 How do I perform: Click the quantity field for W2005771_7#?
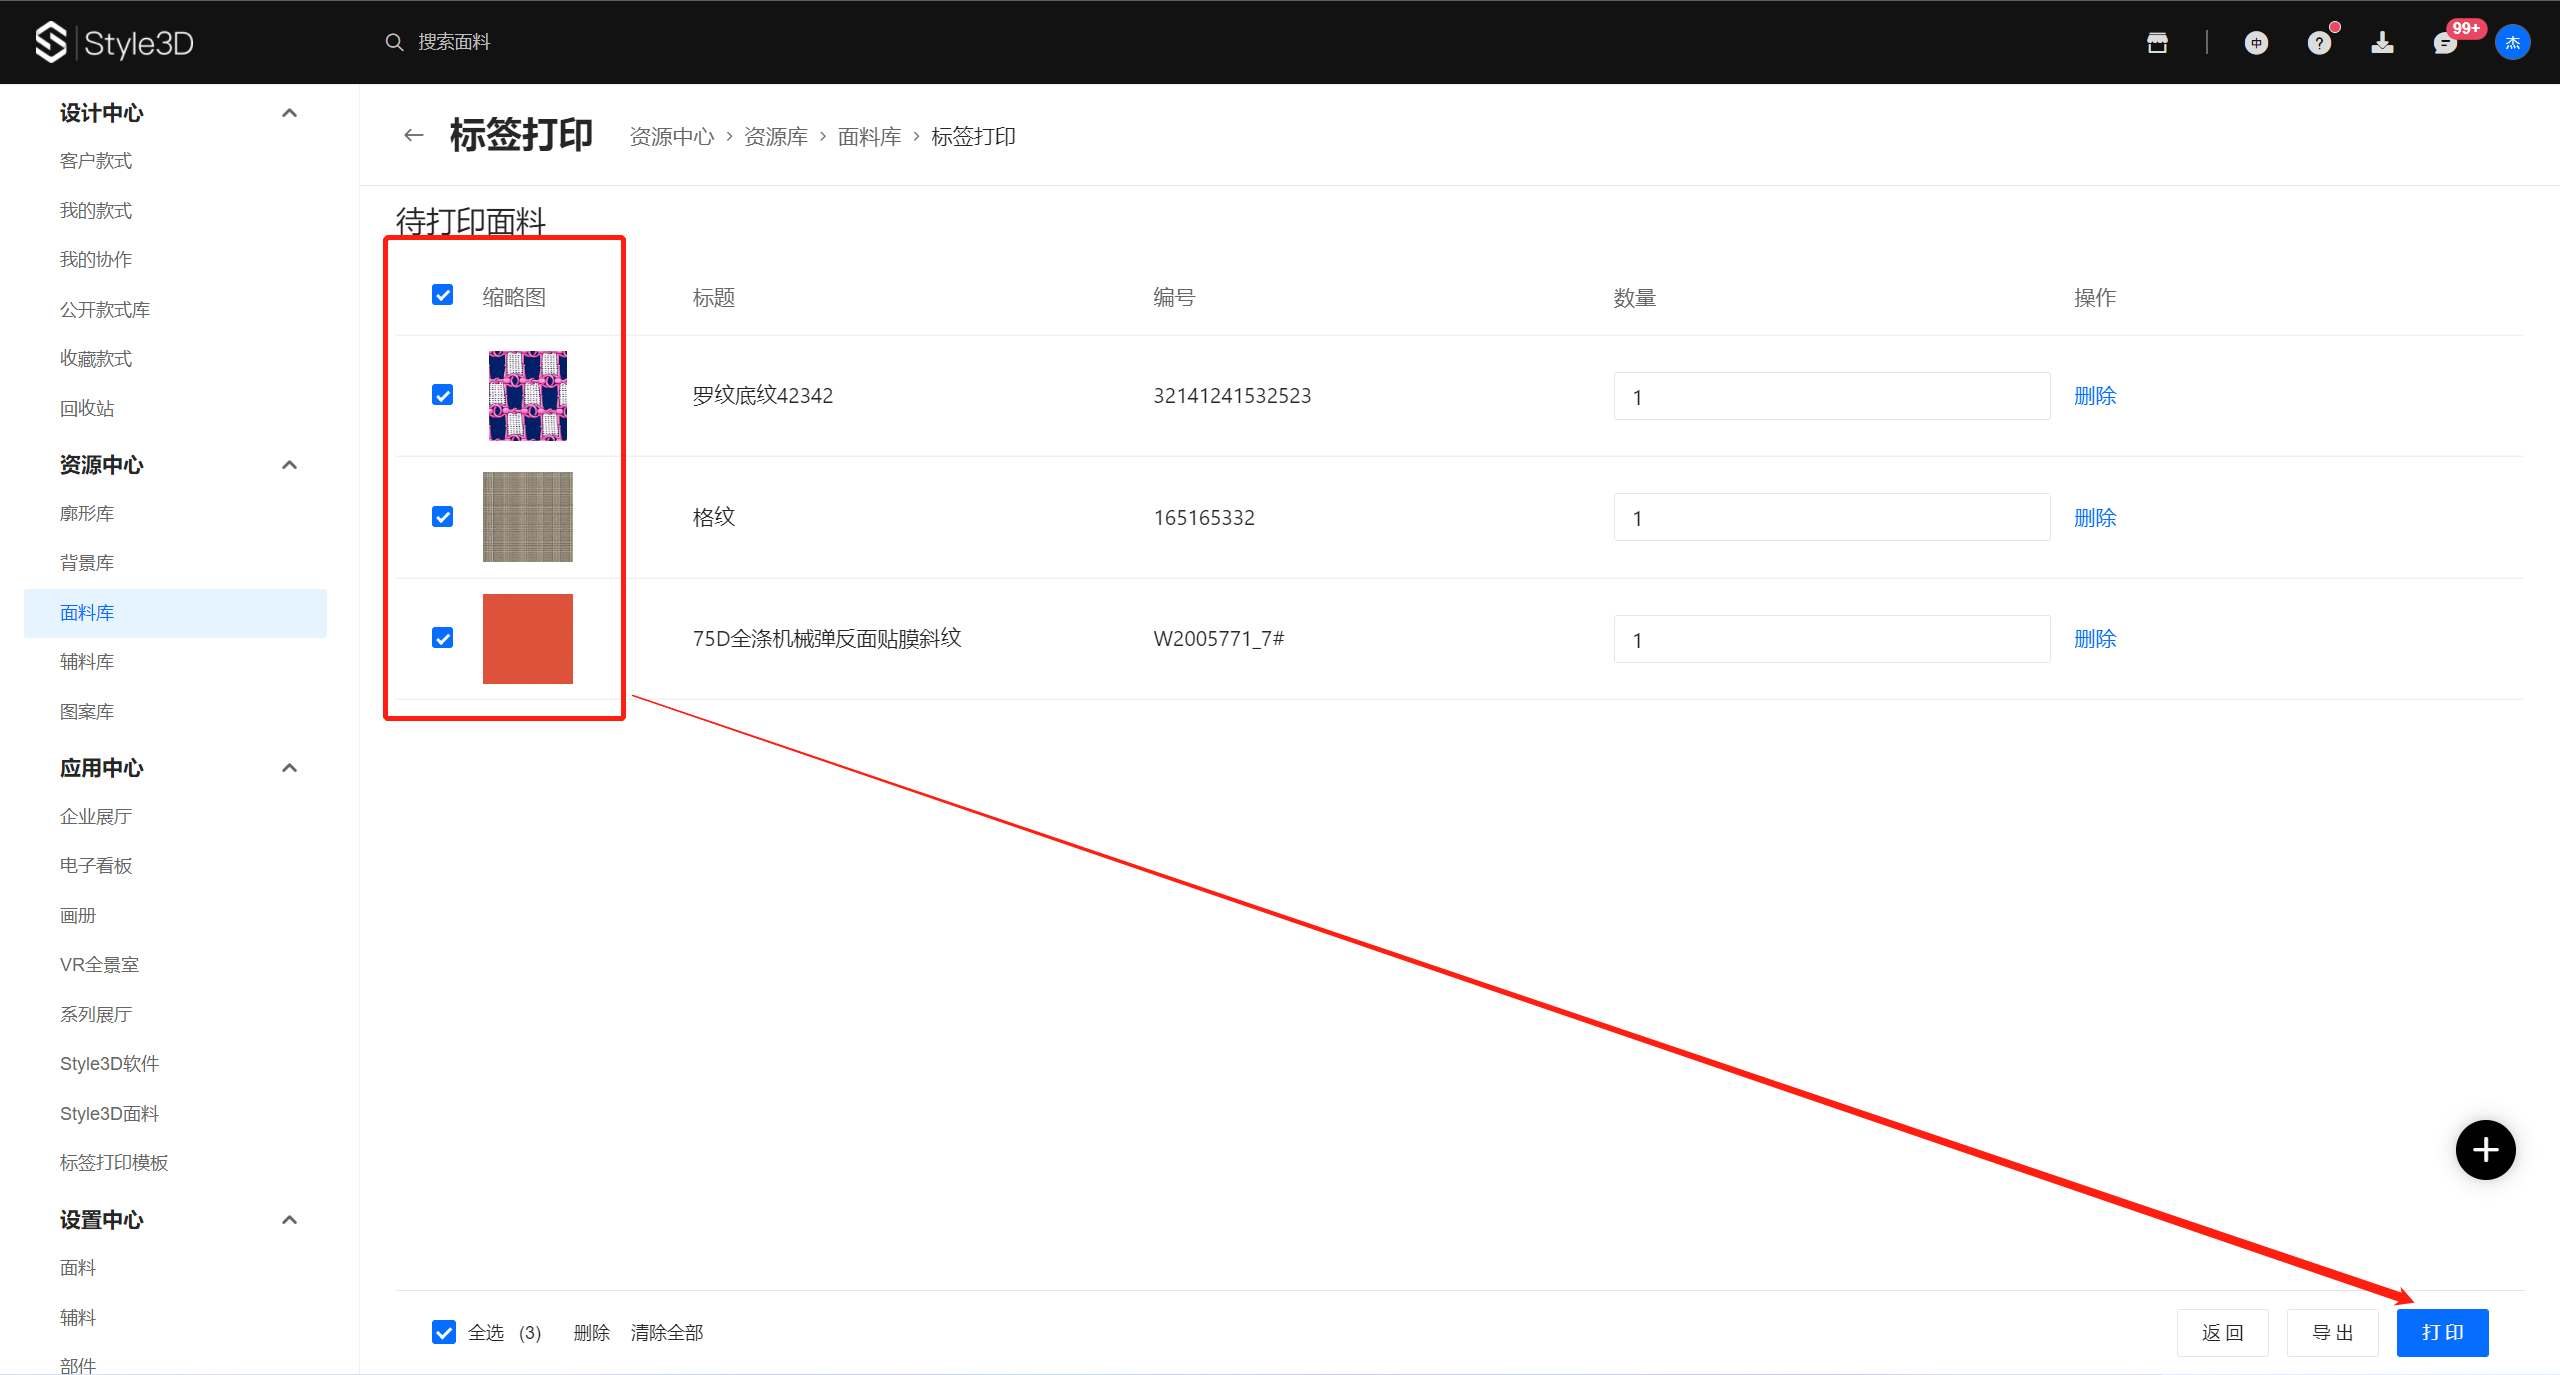coord(1830,639)
